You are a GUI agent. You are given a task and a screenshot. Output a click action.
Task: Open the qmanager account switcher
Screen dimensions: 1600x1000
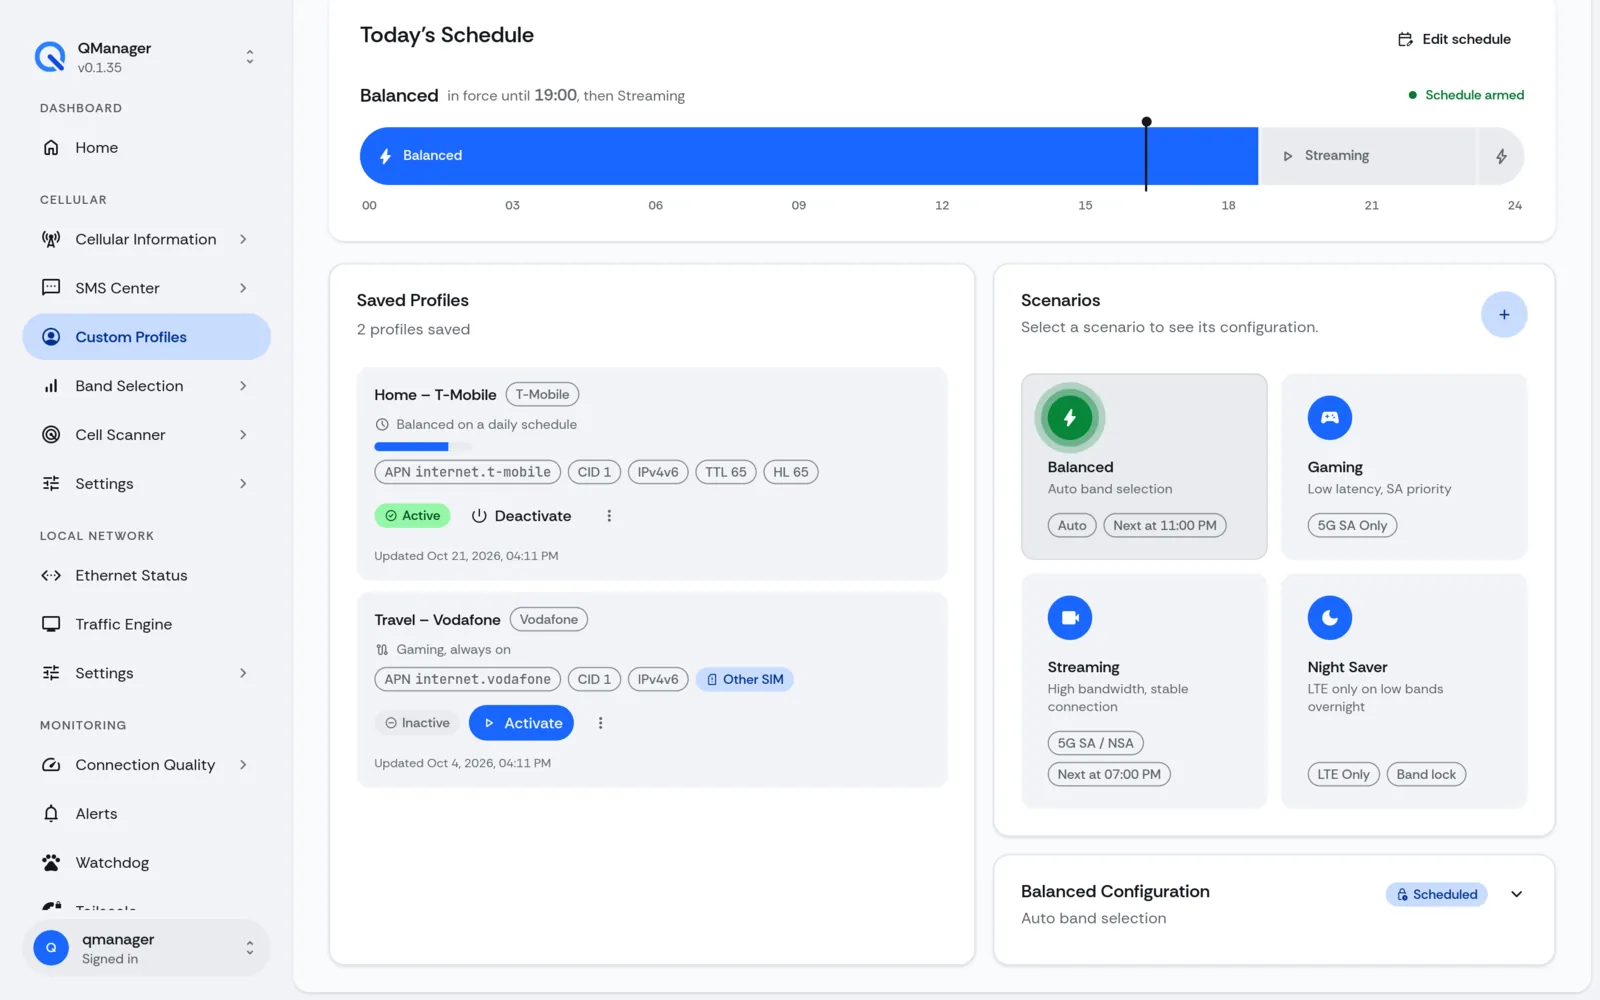(x=146, y=948)
